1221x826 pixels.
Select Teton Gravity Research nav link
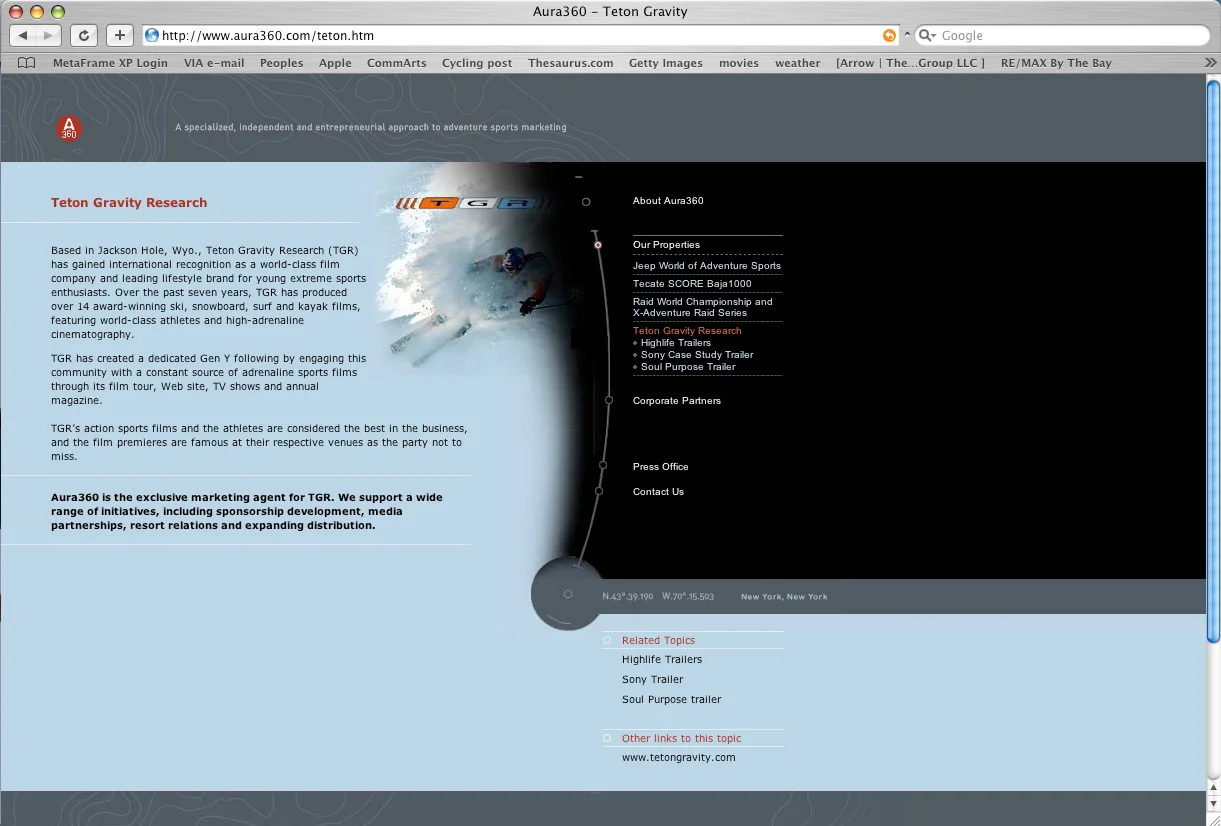[x=687, y=331]
